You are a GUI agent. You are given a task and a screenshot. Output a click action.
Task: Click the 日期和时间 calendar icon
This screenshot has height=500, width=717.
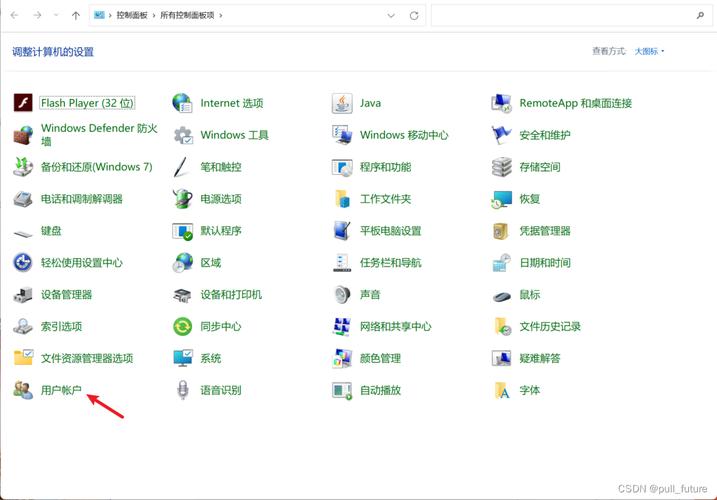[502, 263]
